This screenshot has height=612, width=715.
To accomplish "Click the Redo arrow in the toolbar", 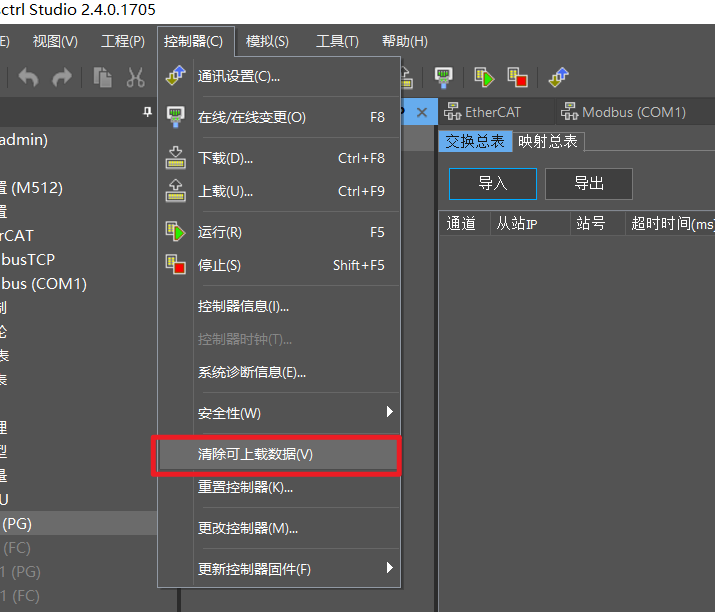I will [62, 77].
